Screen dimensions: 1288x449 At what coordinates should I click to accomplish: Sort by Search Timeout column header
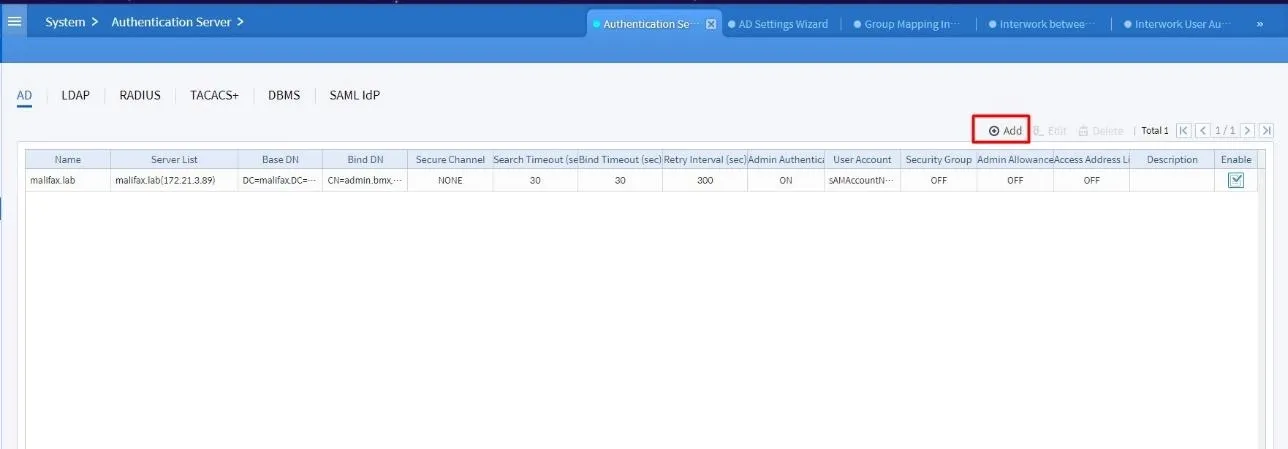[x=535, y=160]
